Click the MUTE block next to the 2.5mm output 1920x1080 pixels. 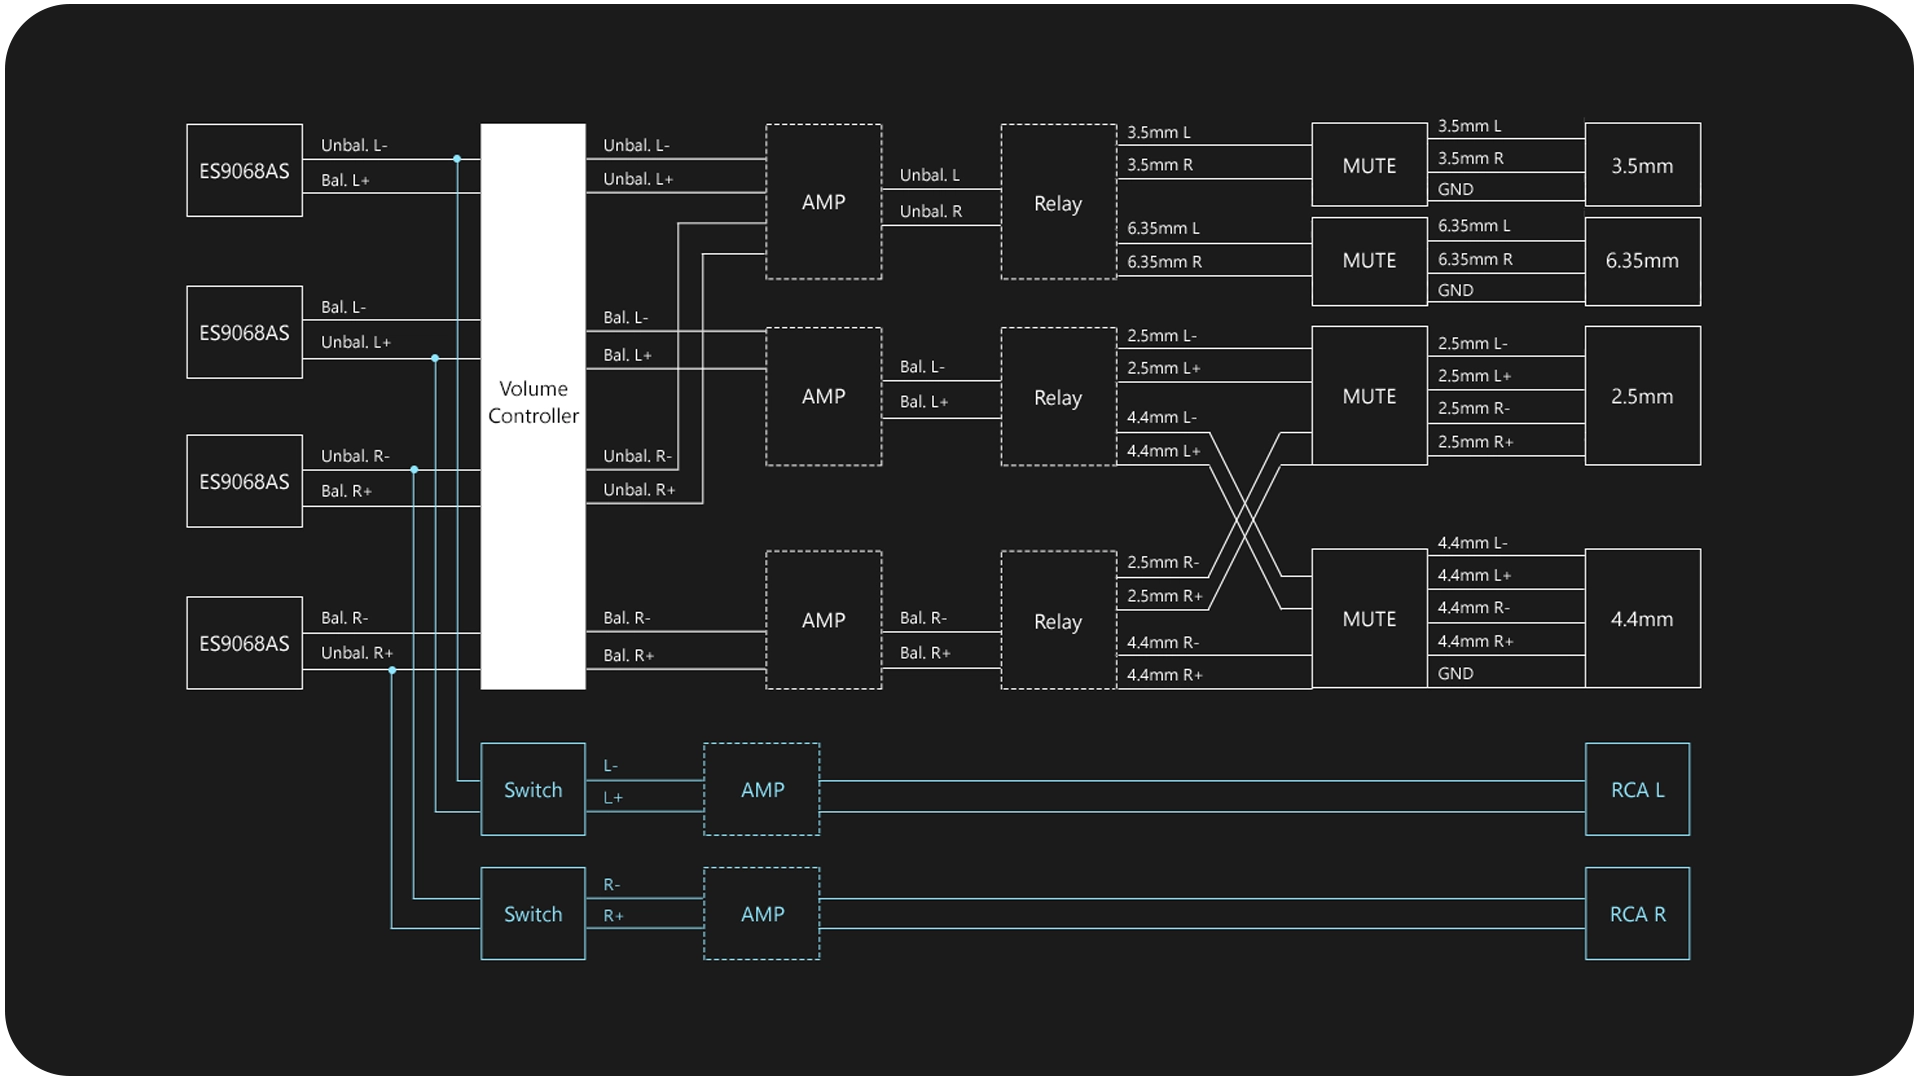[x=1369, y=396]
